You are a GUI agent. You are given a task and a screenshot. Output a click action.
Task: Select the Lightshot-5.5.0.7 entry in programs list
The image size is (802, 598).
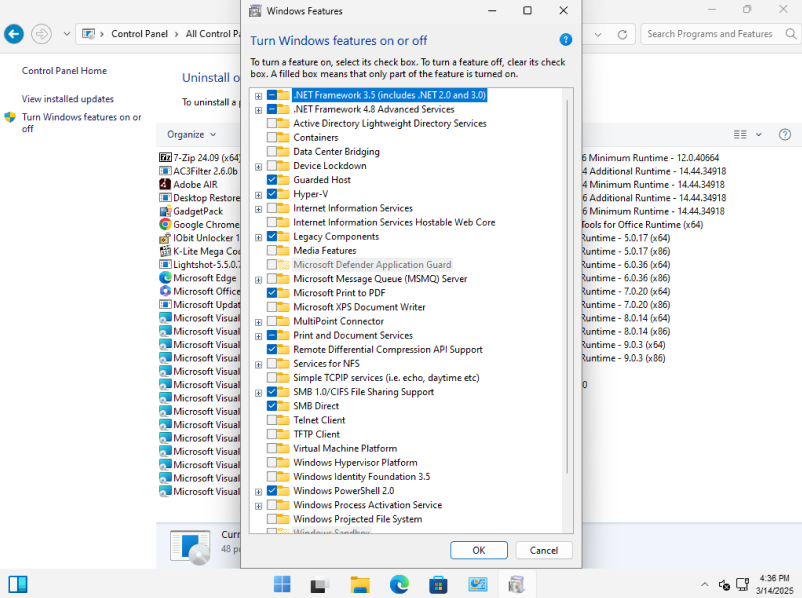point(199,264)
